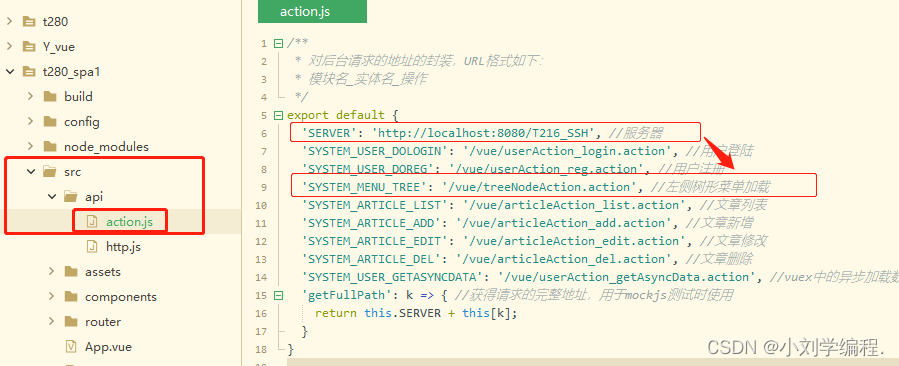Click the 'export default' keywords on line 5

[x=336, y=115]
